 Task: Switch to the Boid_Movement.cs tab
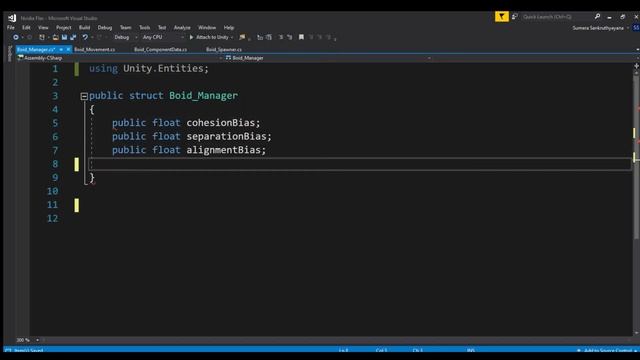click(x=95, y=49)
